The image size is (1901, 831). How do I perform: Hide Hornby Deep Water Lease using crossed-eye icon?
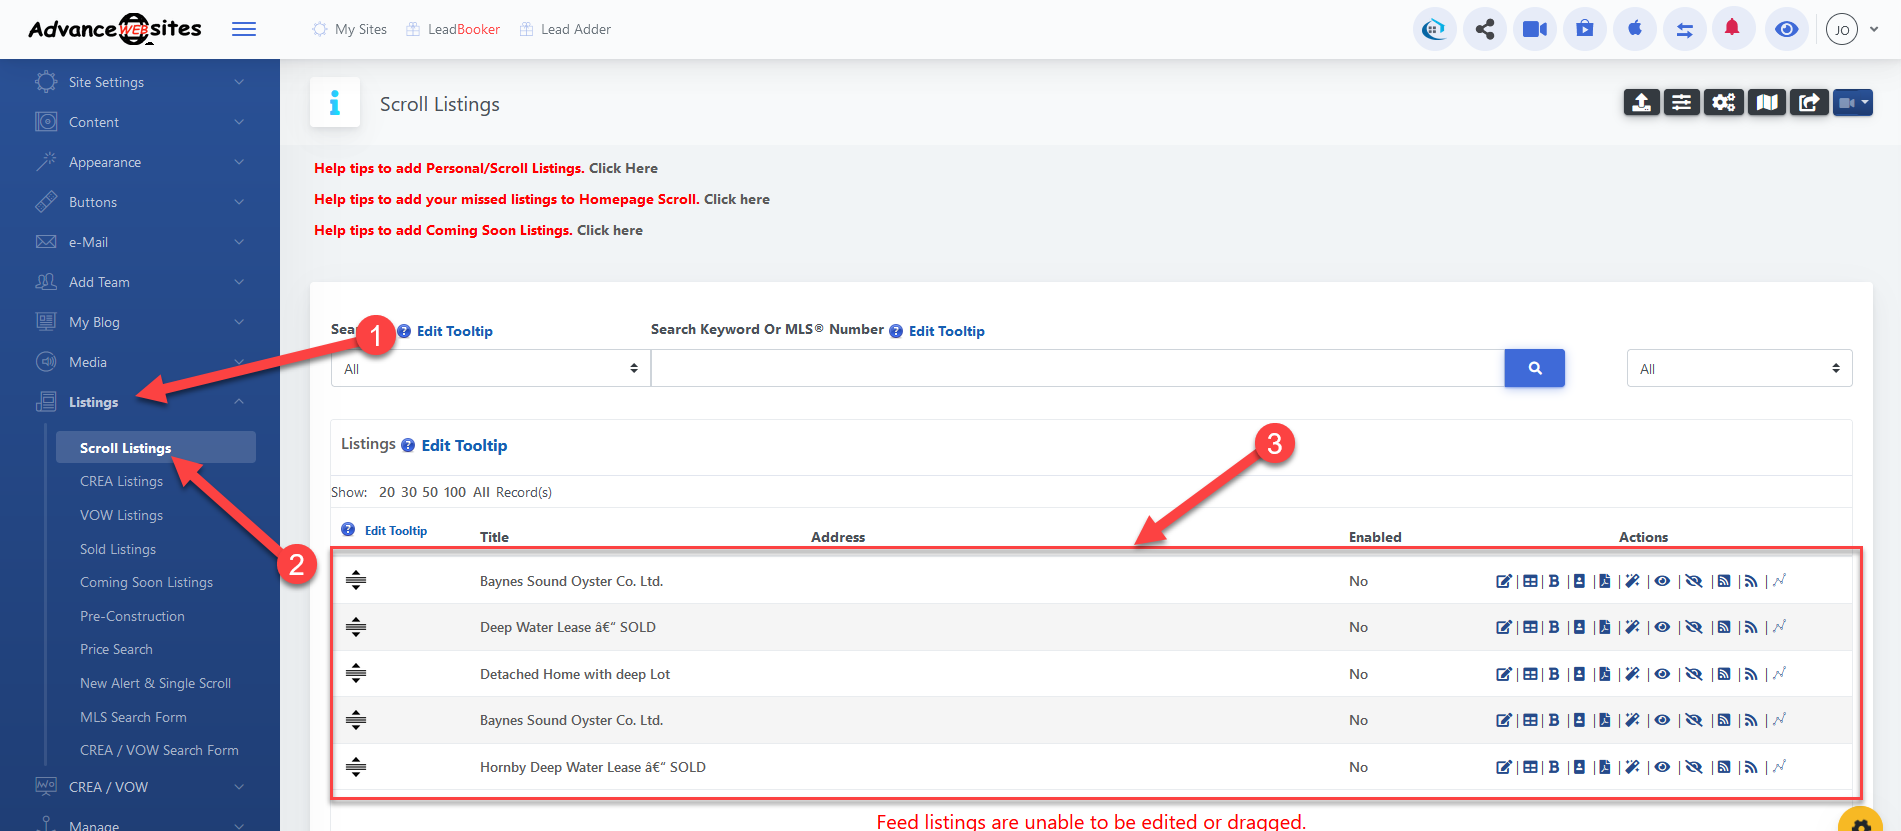click(1694, 767)
